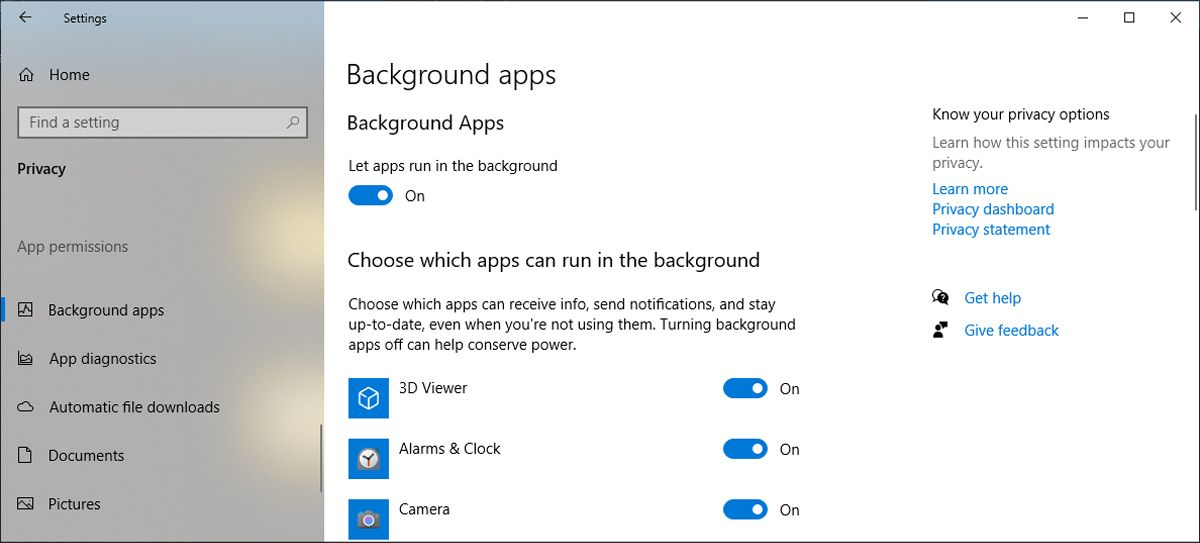This screenshot has height=543, width=1200.
Task: Turn off Let apps run in background
Action: (371, 196)
